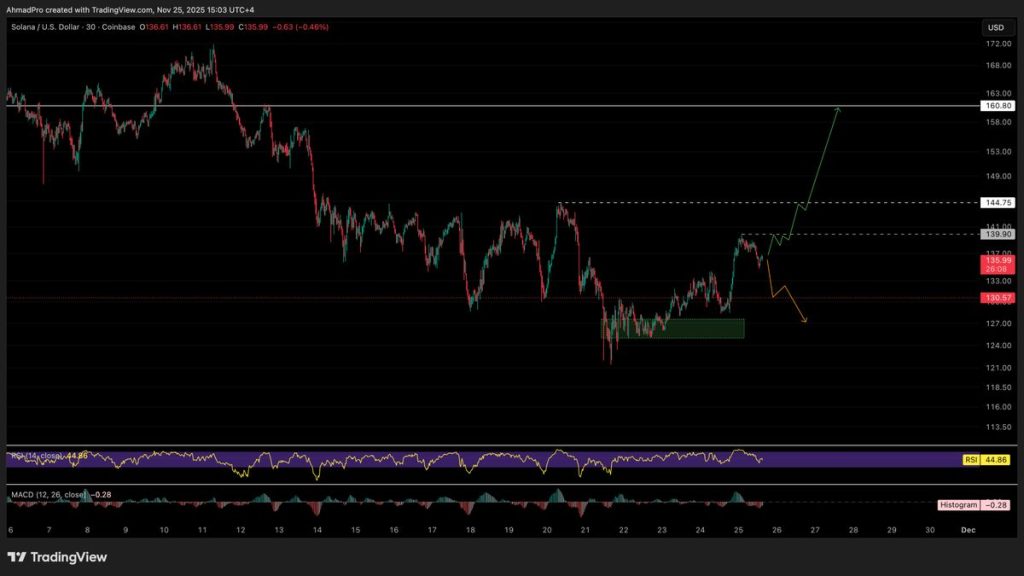Click the 160.80 target price label on the price scale
Screen dimensions: 1024x576
(x=996, y=105)
